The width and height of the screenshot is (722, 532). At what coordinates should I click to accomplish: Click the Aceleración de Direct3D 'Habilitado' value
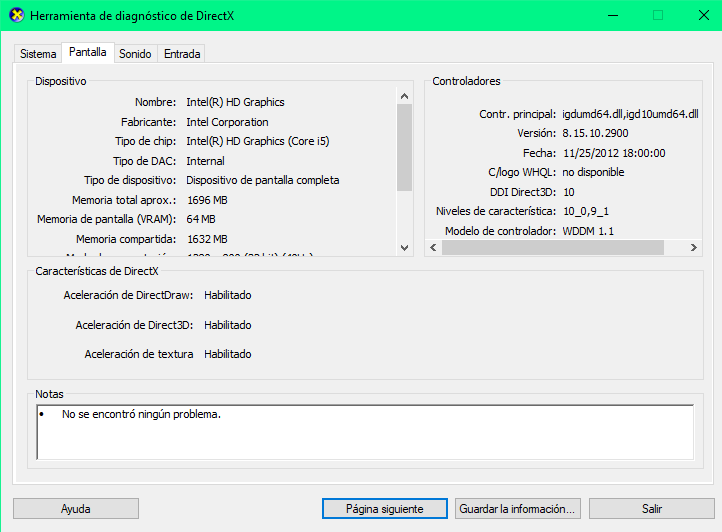(x=227, y=325)
